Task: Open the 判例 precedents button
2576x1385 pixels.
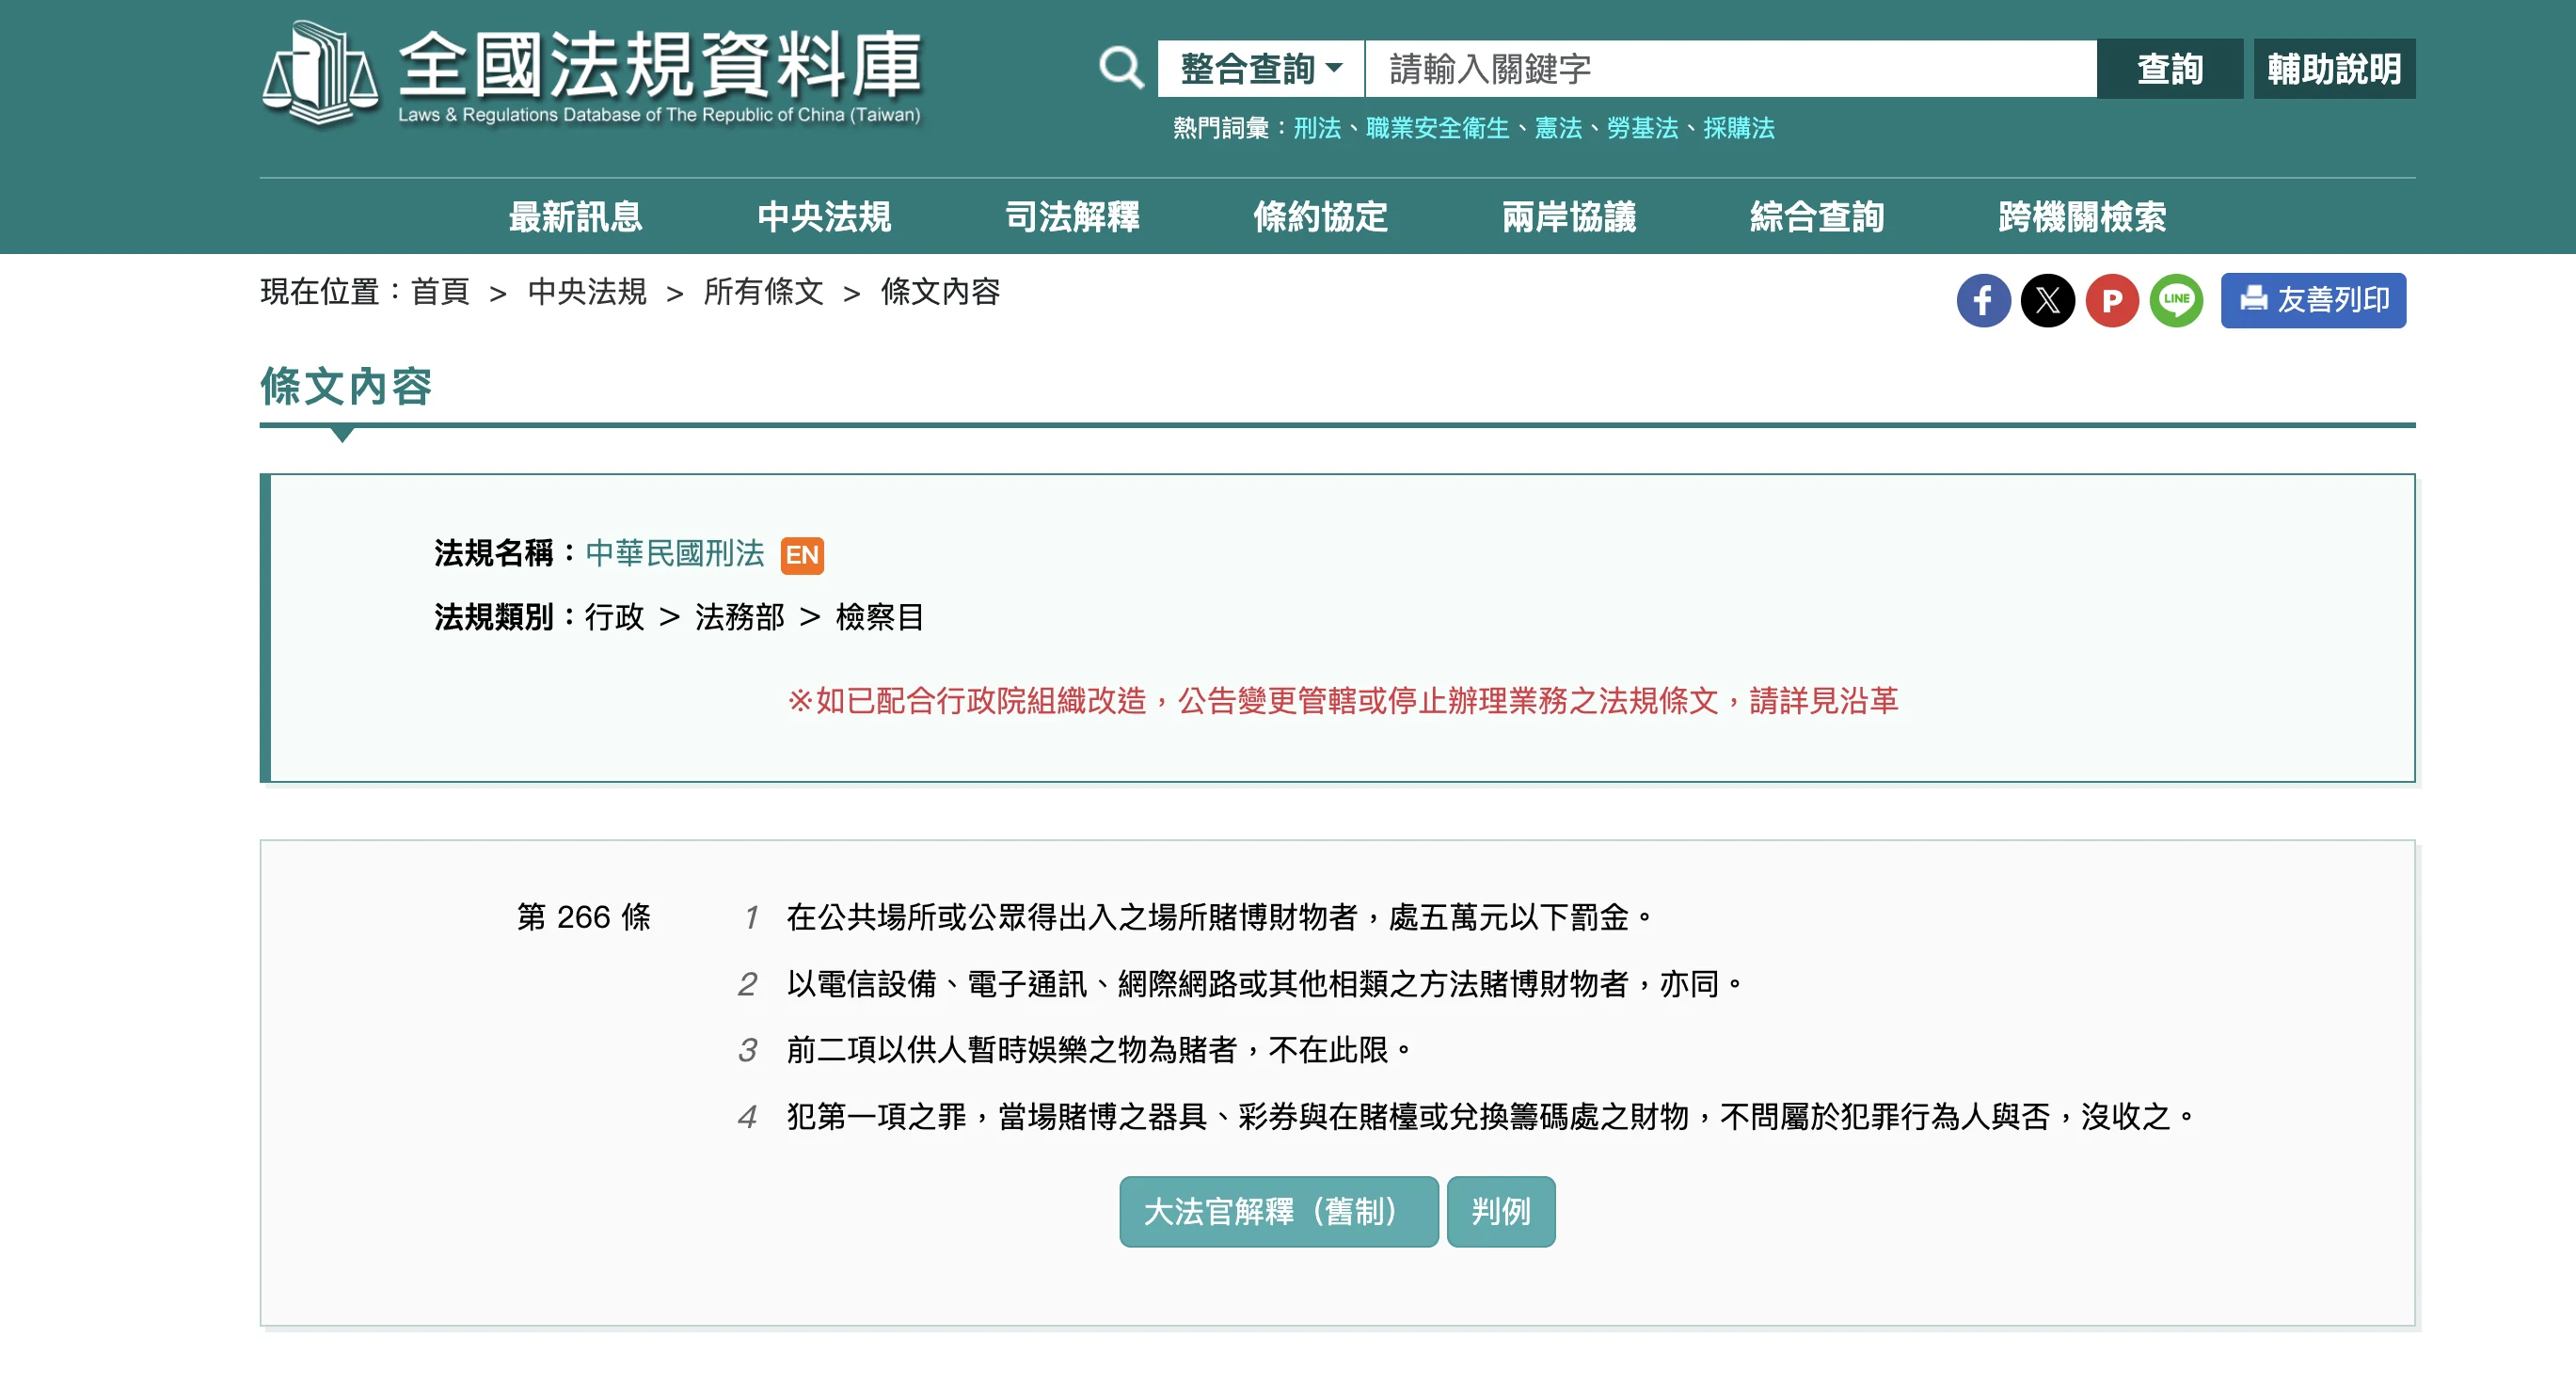Action: [1501, 1211]
